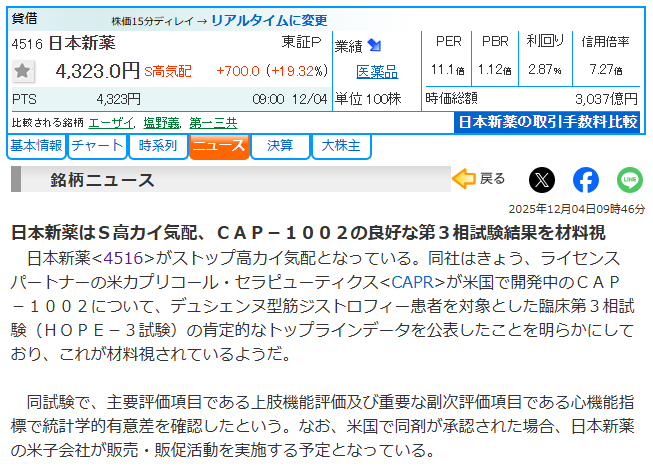Share the article via LINE
The height and width of the screenshot is (472, 653).
click(630, 180)
